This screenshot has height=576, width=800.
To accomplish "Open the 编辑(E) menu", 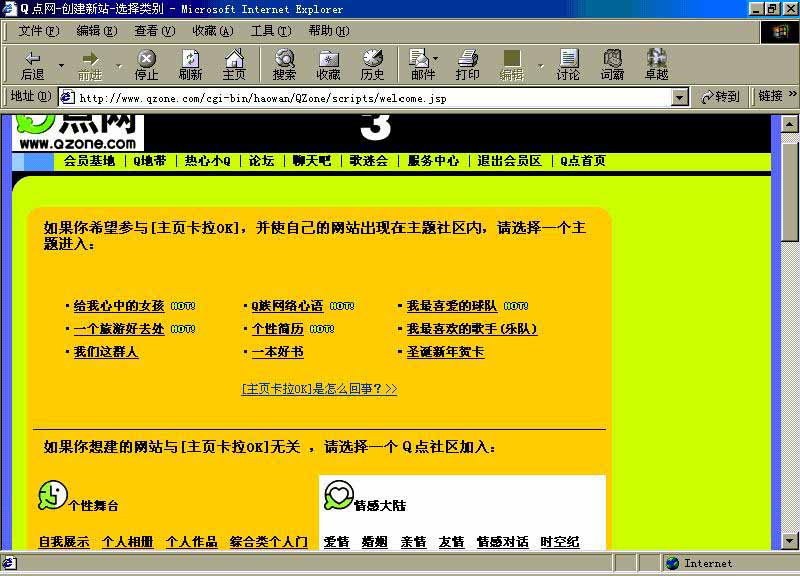I will coord(96,31).
